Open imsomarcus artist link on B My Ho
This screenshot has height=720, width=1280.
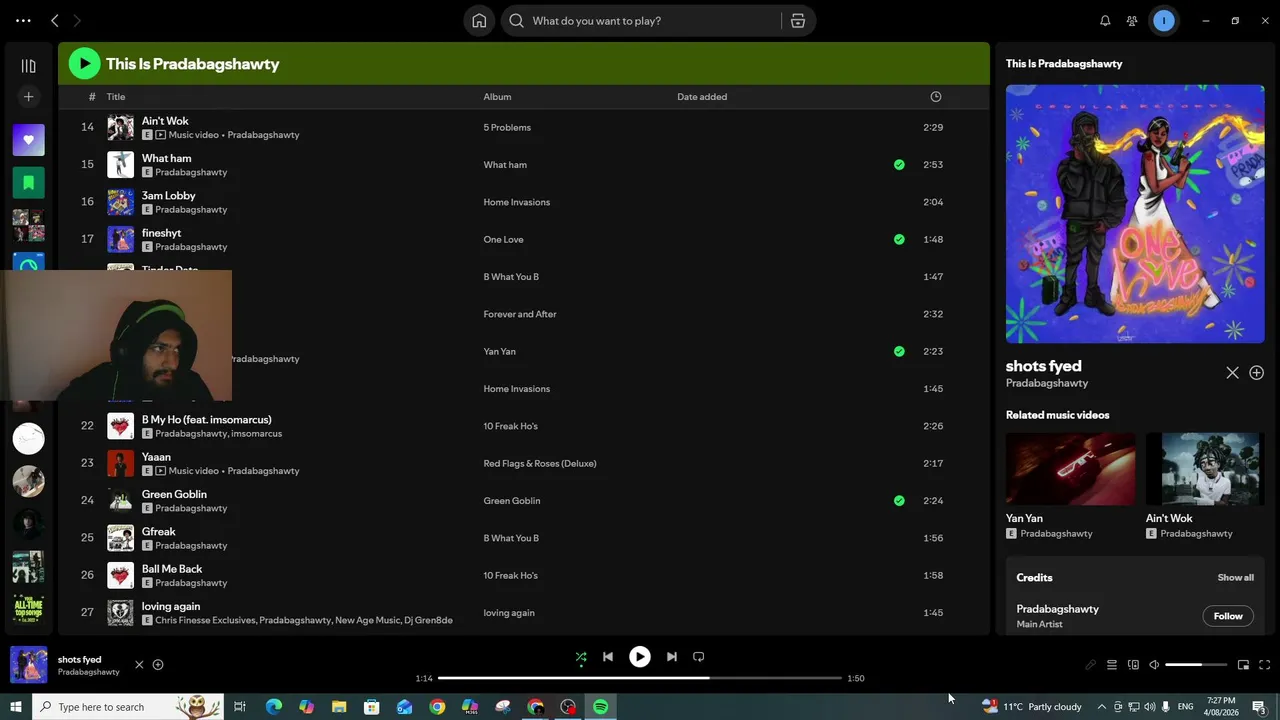pos(256,434)
